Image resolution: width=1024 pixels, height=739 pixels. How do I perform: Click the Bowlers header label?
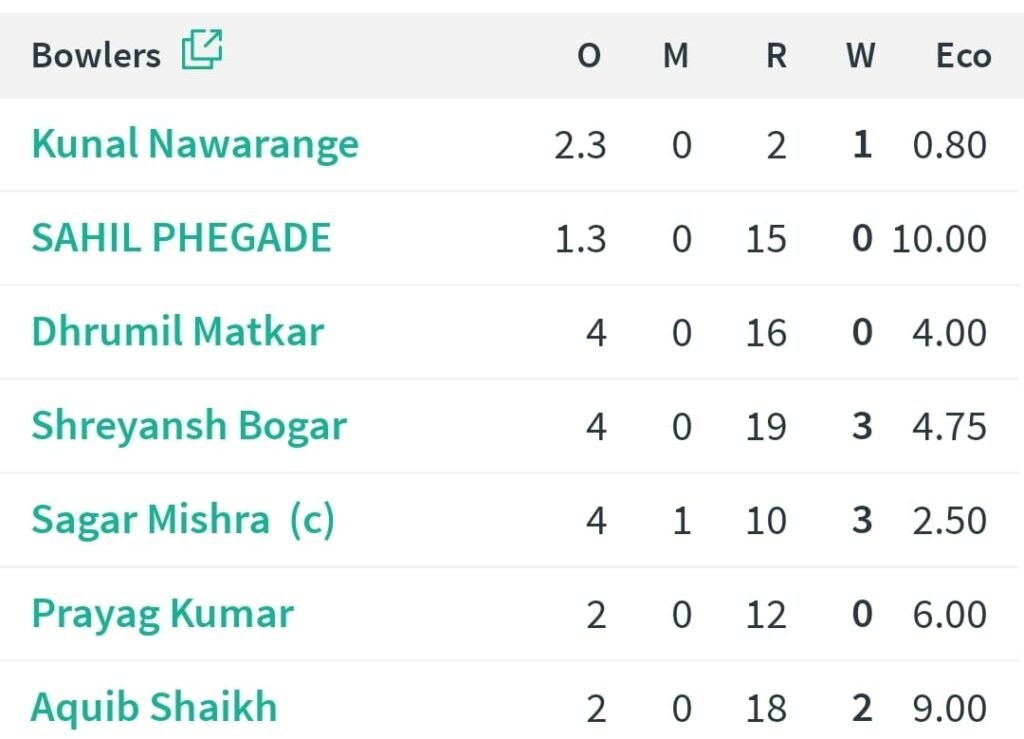(96, 55)
